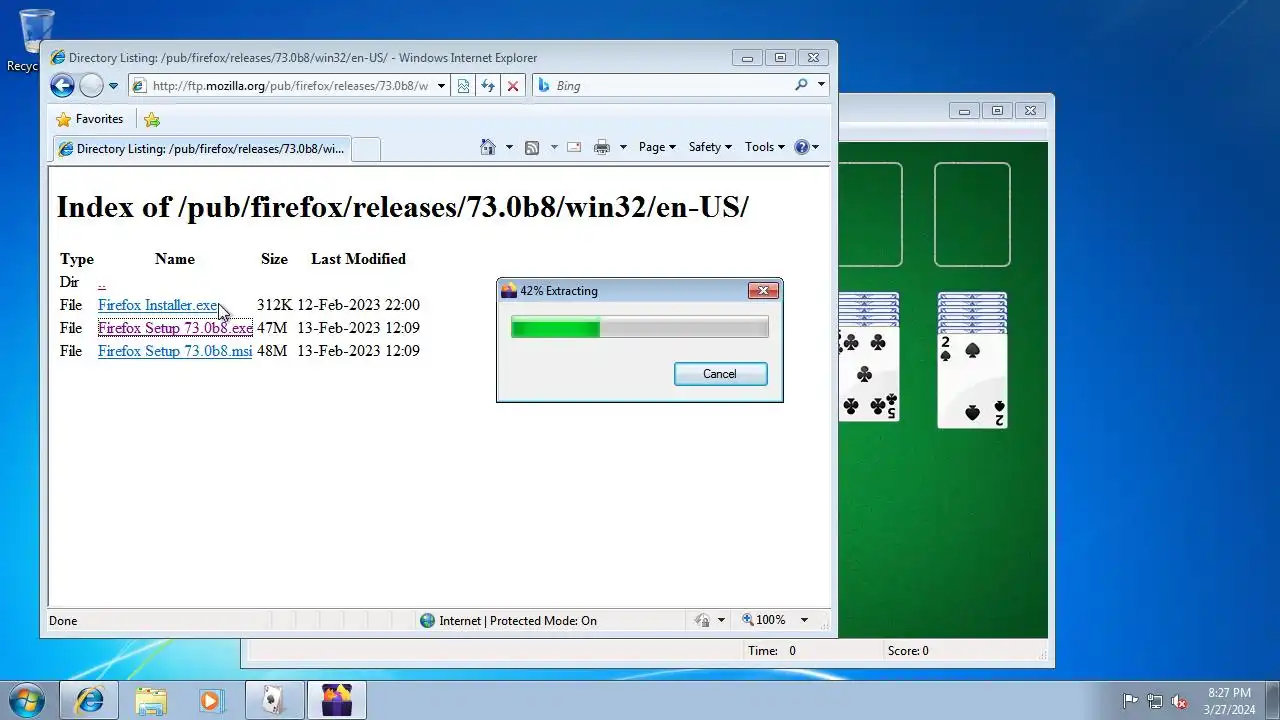Expand the privacy report dropdown arrow
Viewport: 1280px width, 720px height.
pyautogui.click(x=721, y=621)
